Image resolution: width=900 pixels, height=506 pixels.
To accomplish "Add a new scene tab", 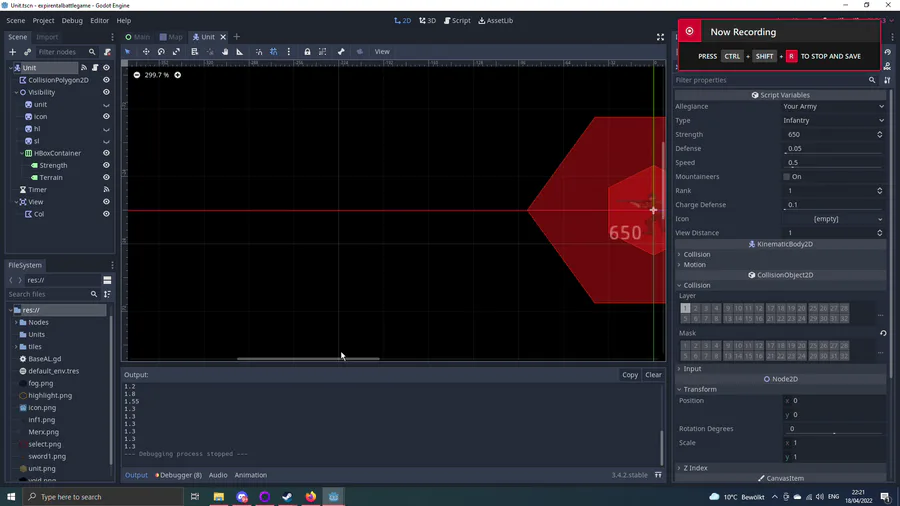I will 236,37.
